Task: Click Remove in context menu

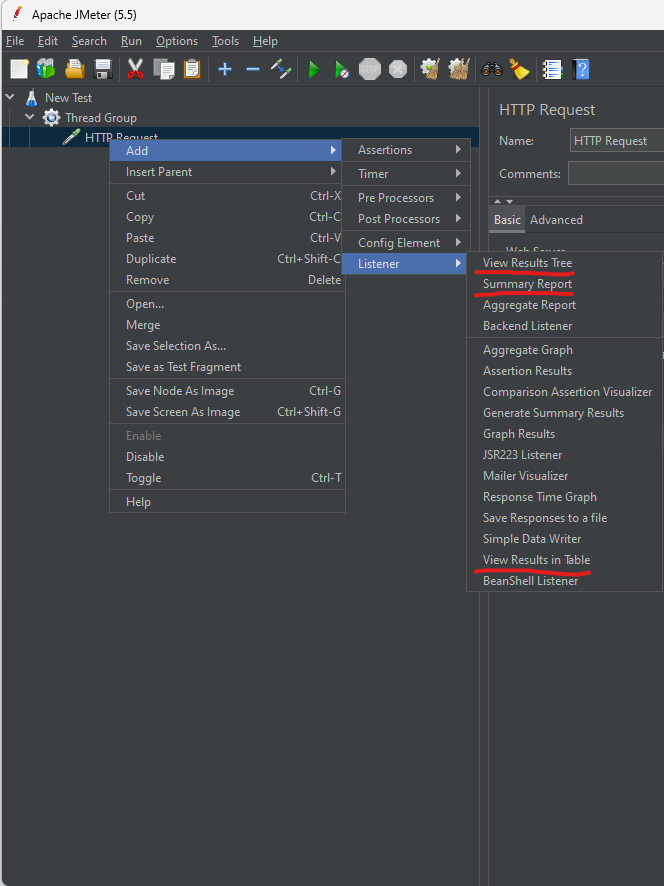Action: tap(227, 280)
